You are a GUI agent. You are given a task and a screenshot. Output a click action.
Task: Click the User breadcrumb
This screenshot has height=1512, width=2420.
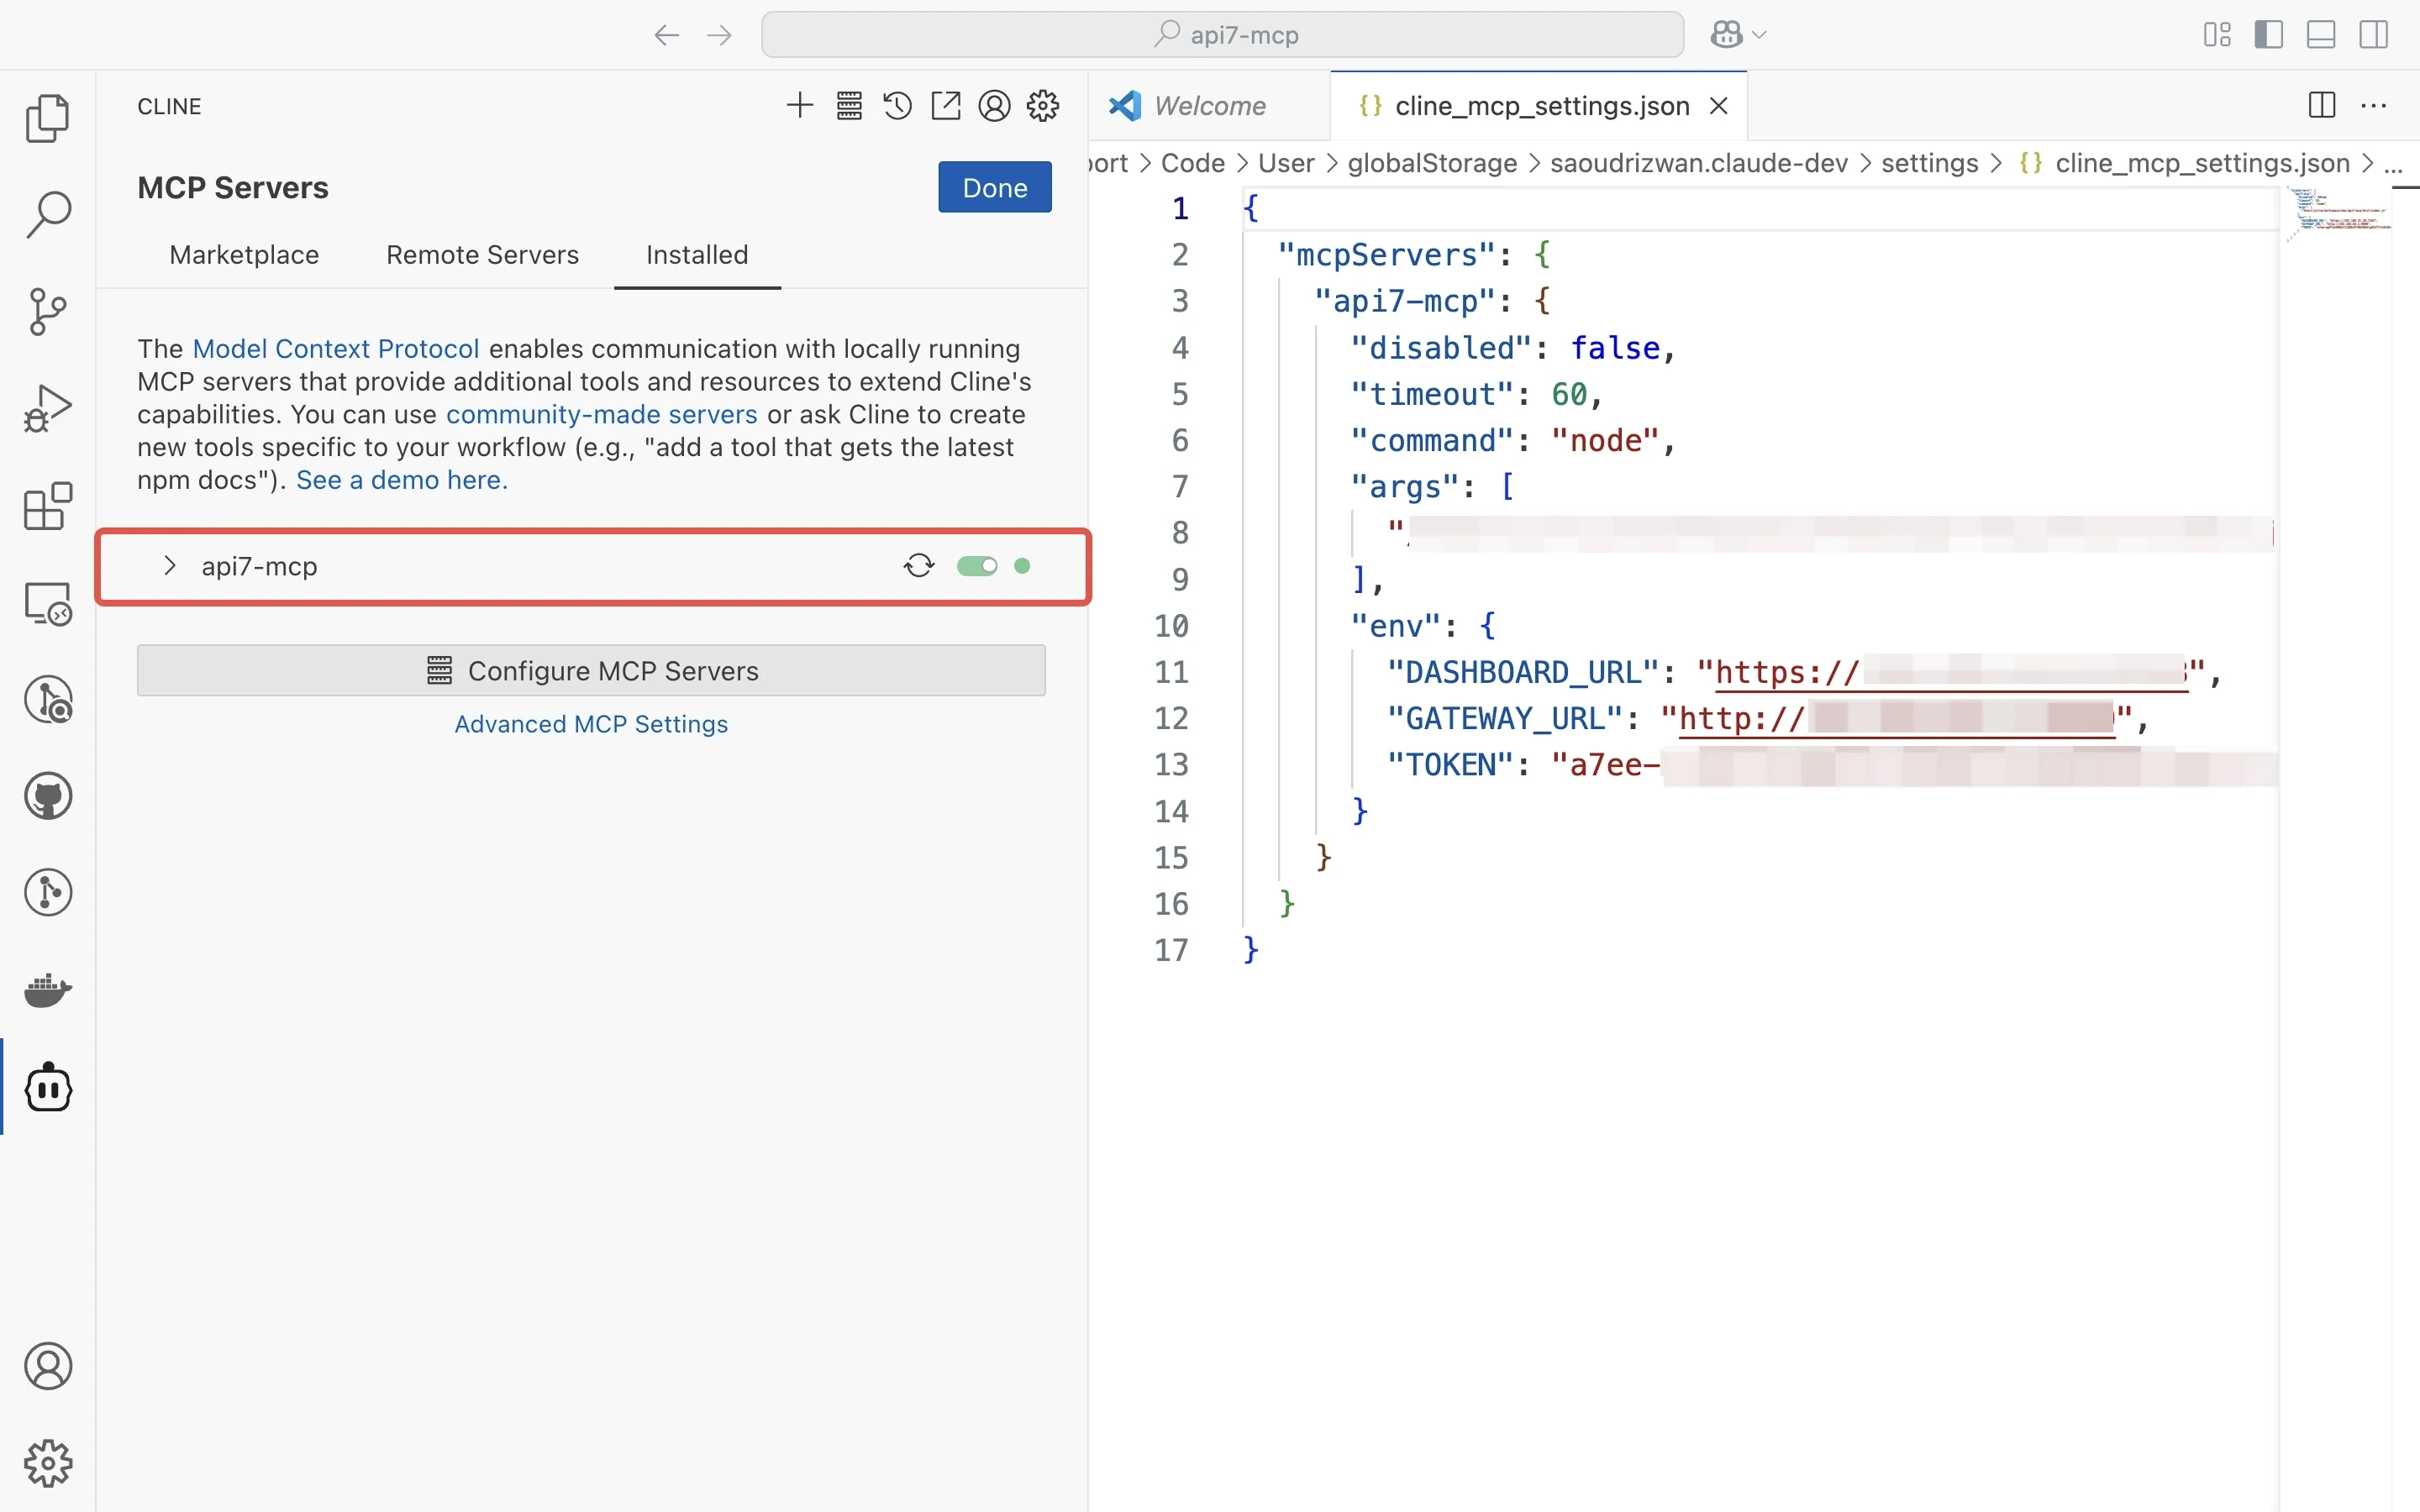point(1286,163)
